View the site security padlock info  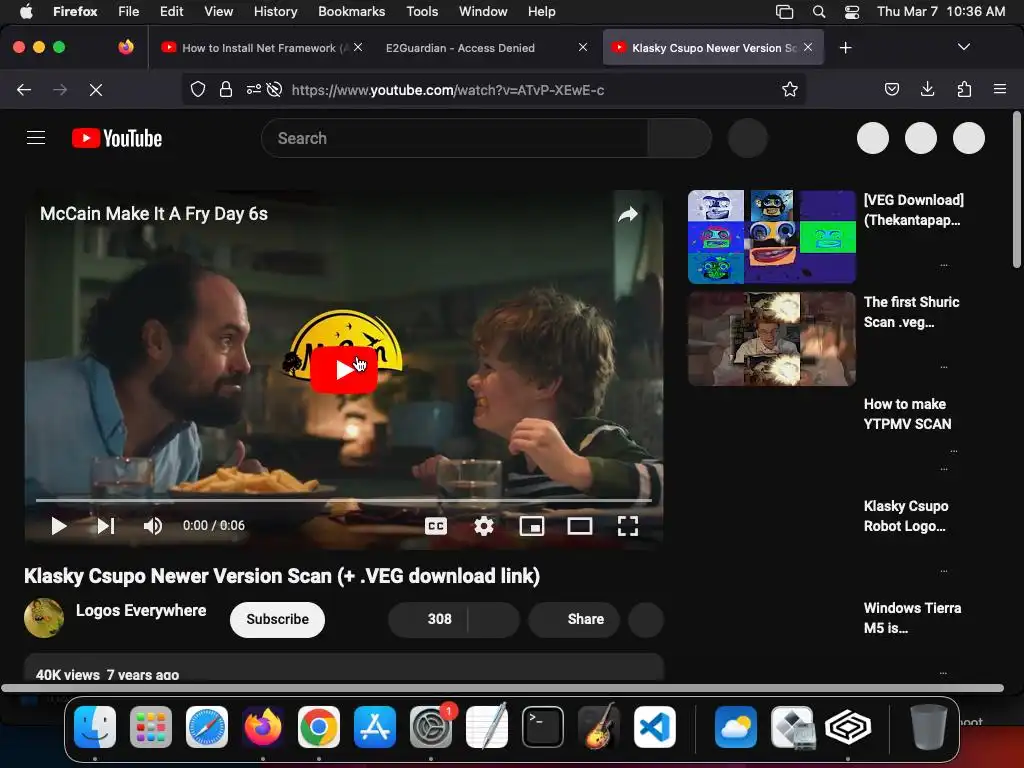click(226, 89)
